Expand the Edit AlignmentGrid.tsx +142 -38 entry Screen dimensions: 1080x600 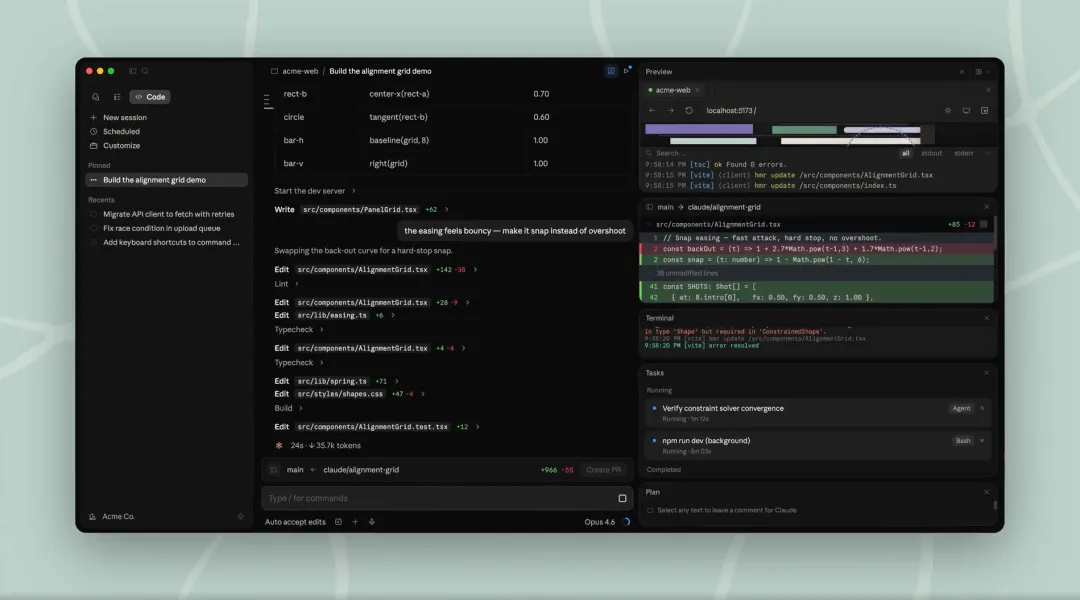pyautogui.click(x=375, y=269)
